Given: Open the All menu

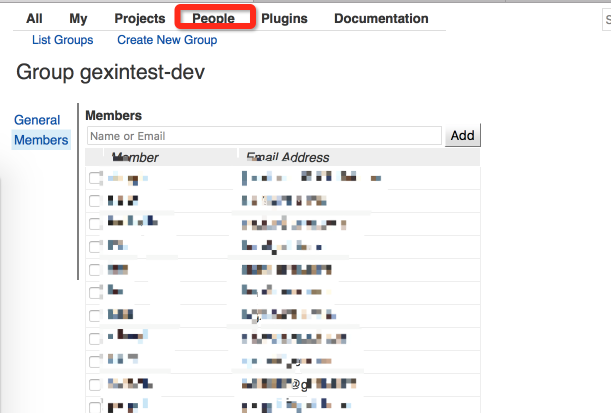Looking at the screenshot, I should point(34,18).
